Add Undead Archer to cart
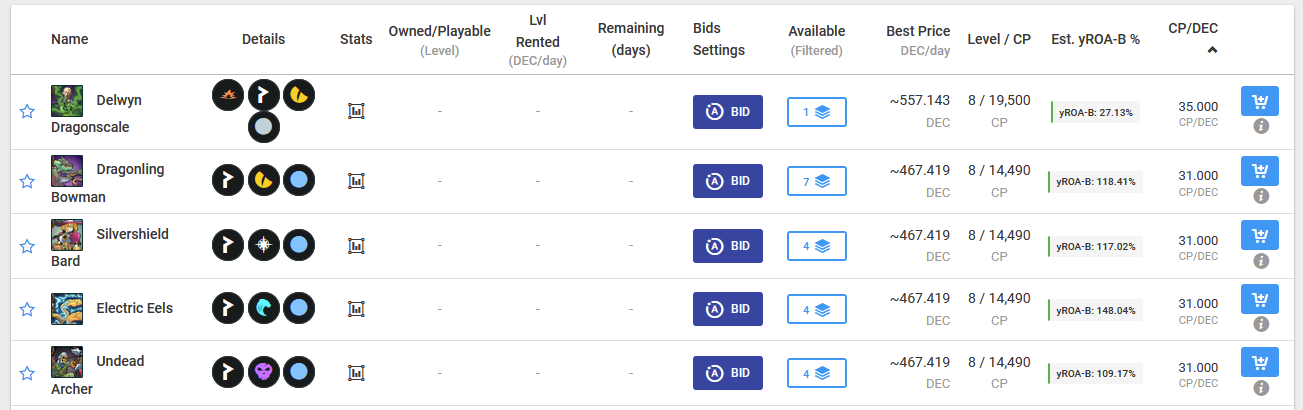This screenshot has width=1303, height=410. pos(1260,362)
